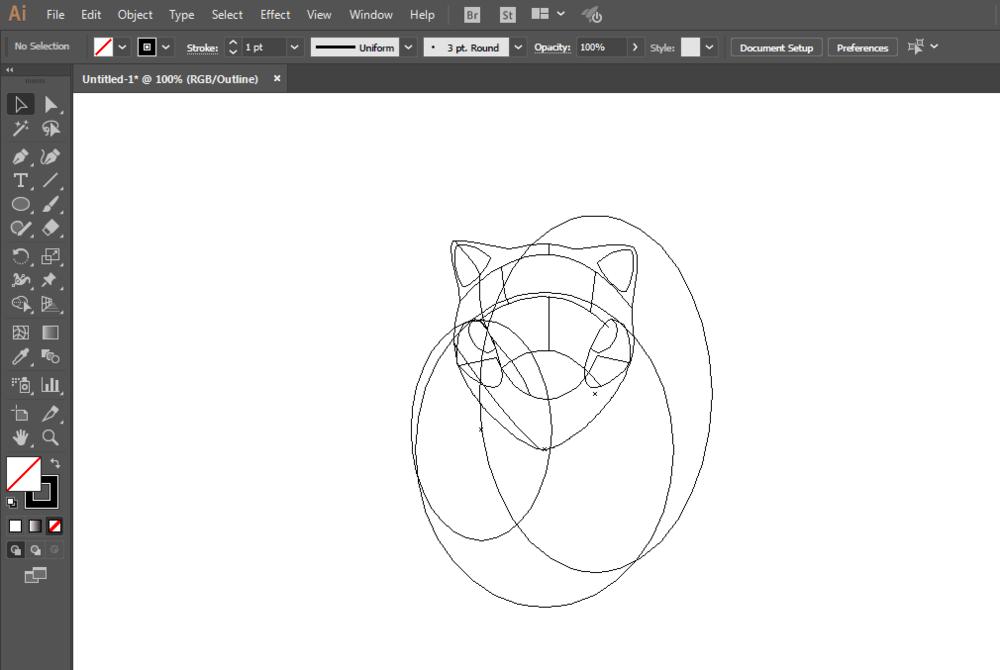Screen dimensions: 1000x670
Task: Choose the Magic Wand tool
Action: point(20,129)
